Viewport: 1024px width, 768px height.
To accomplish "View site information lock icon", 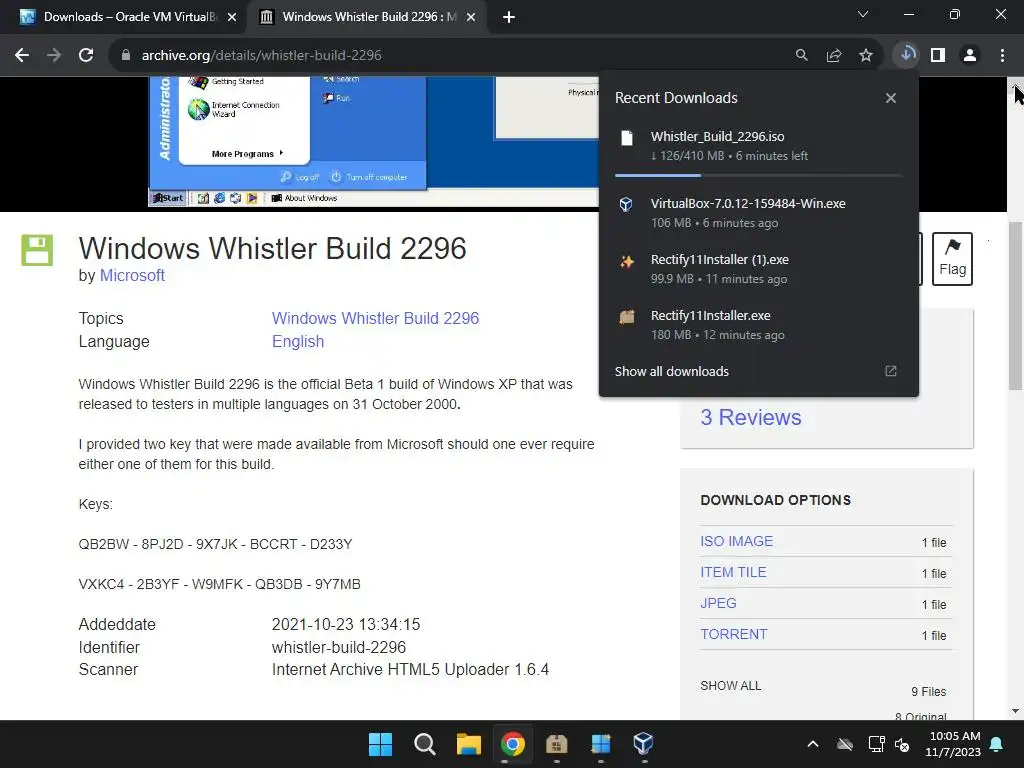I will (x=125, y=56).
